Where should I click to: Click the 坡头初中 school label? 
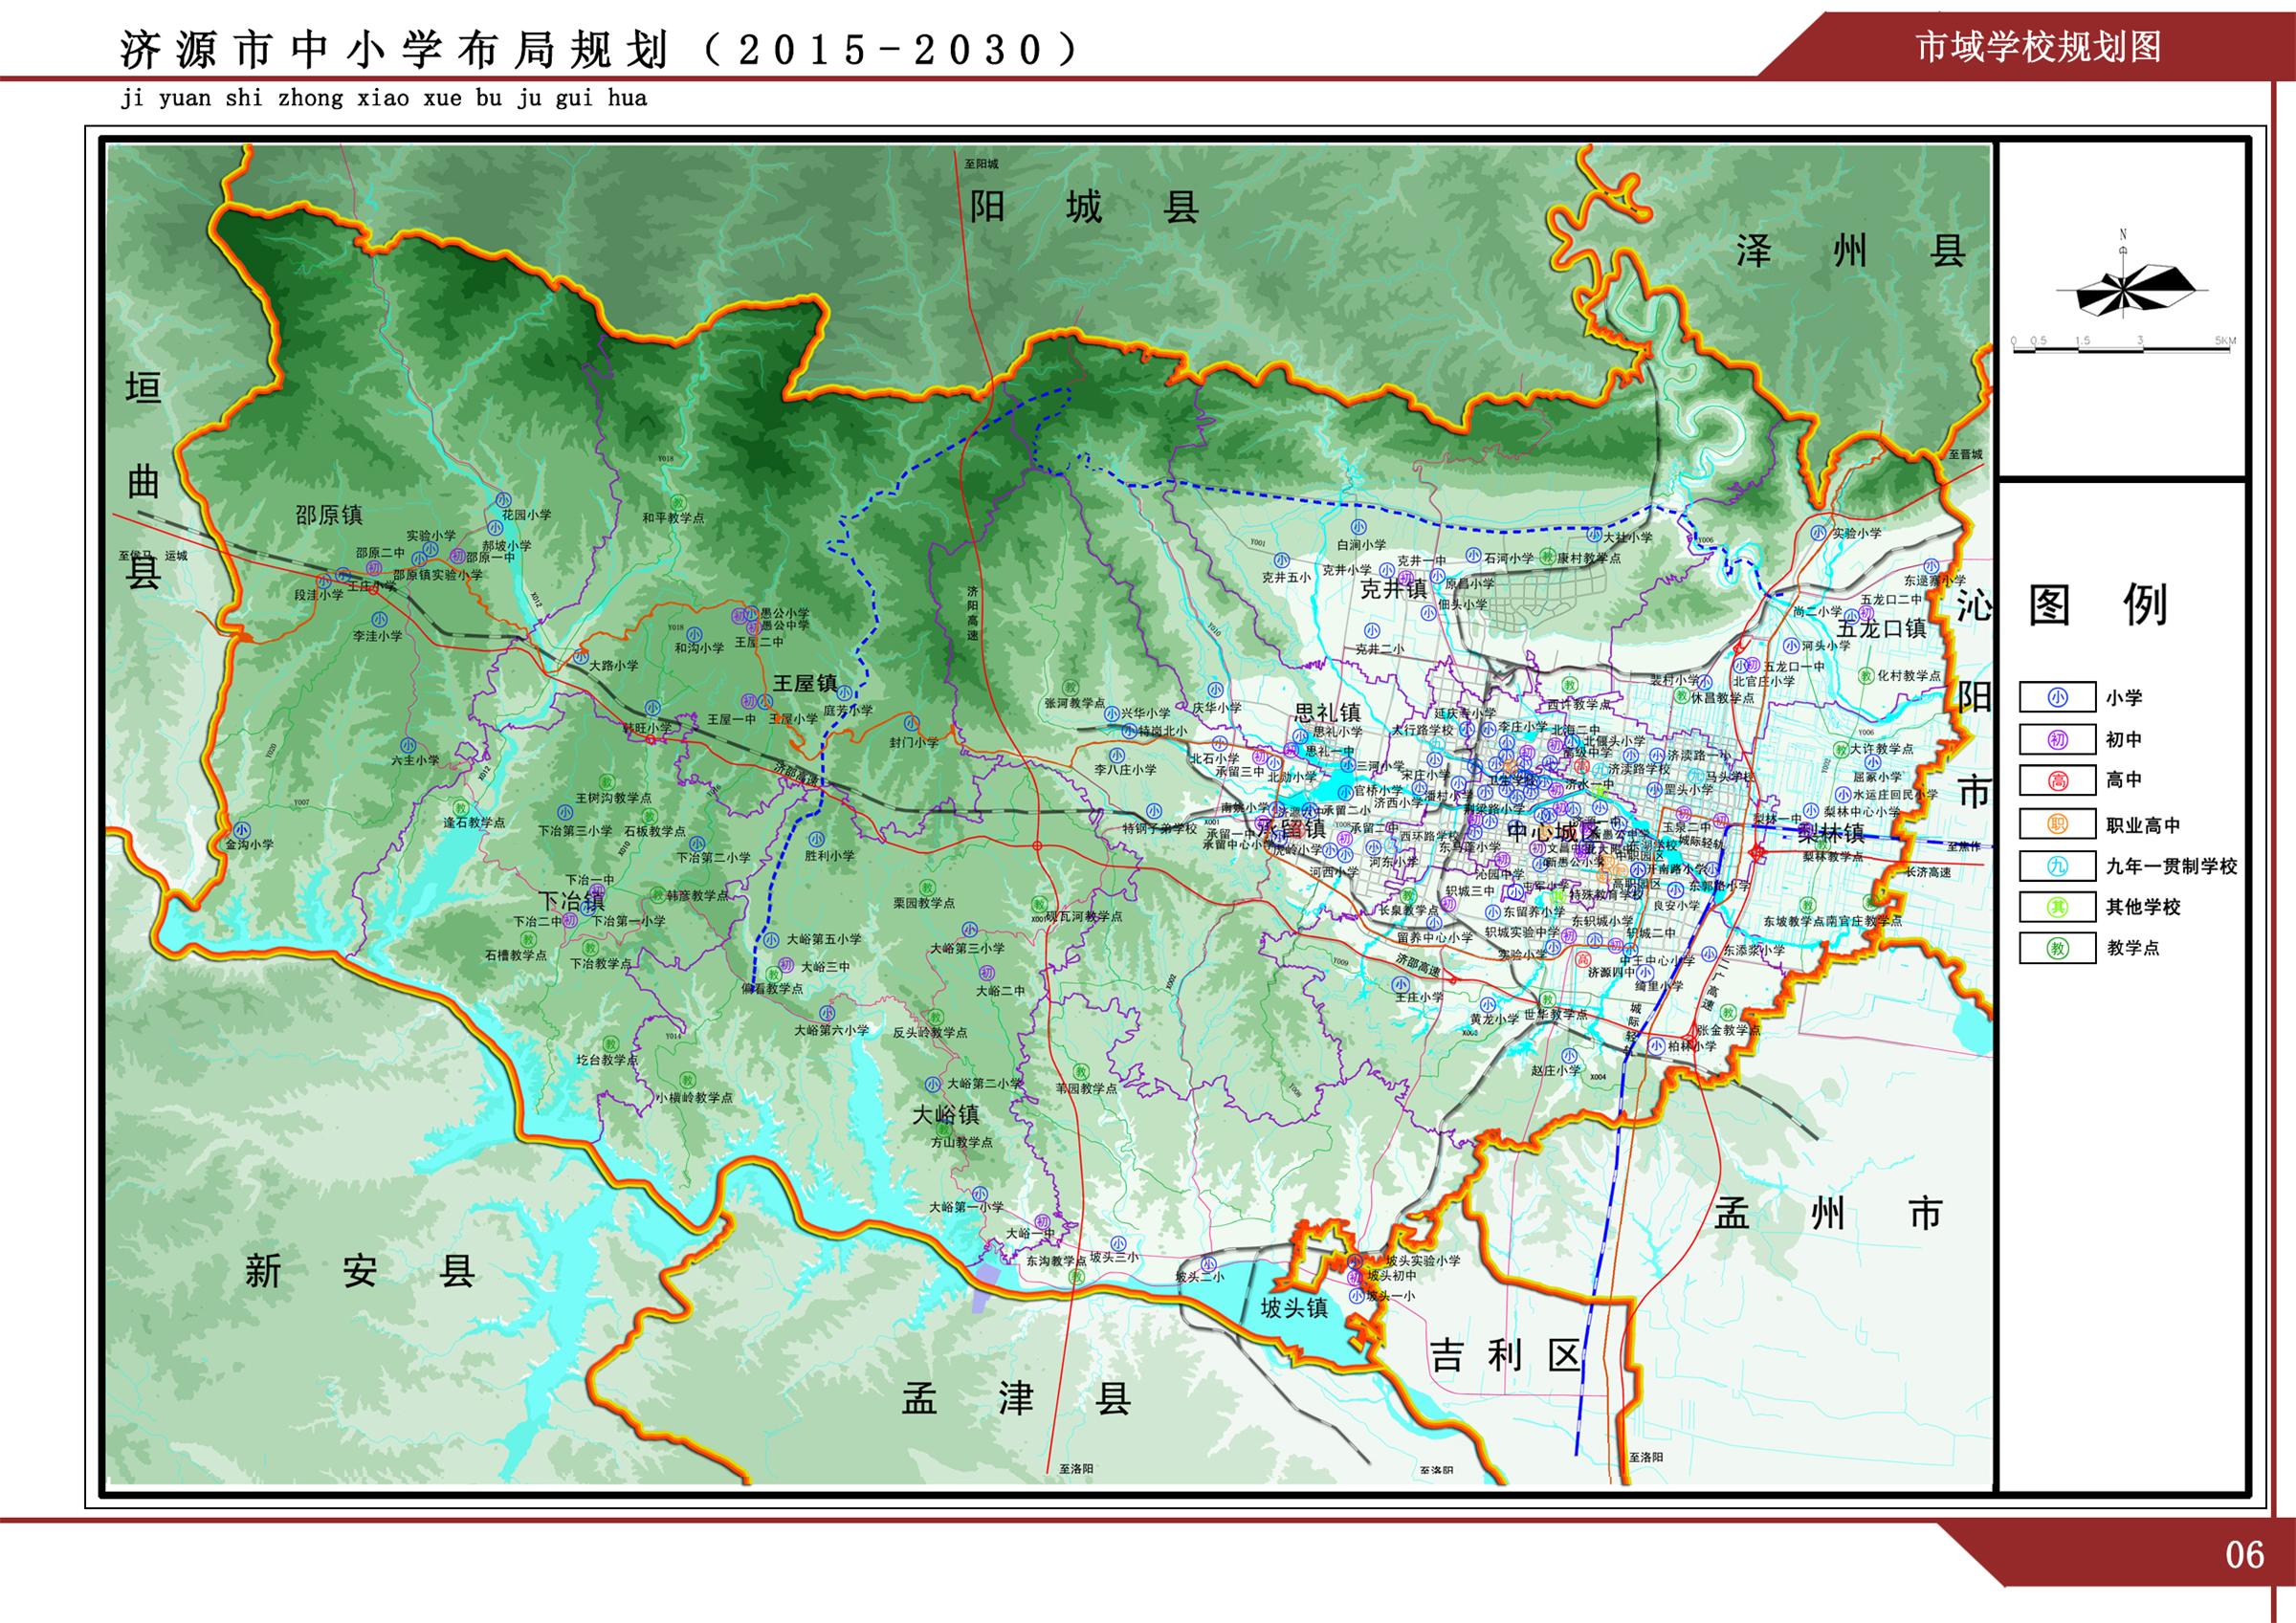pyautogui.click(x=1392, y=1275)
